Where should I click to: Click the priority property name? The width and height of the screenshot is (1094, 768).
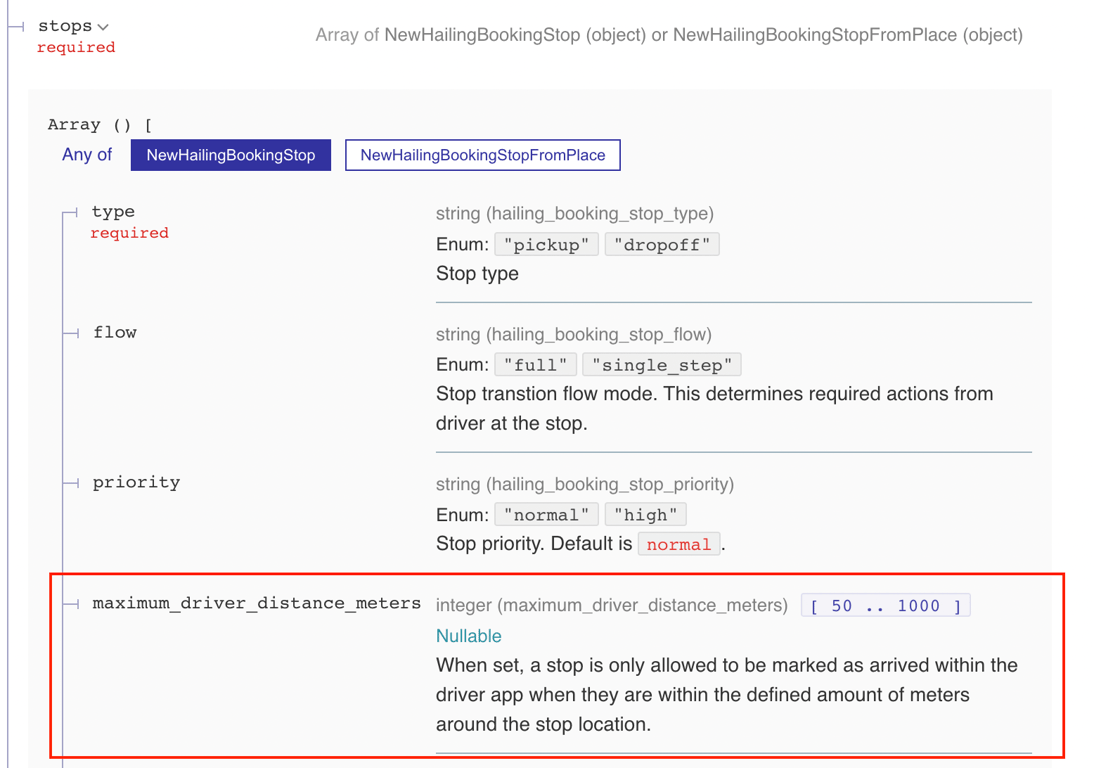[136, 482]
